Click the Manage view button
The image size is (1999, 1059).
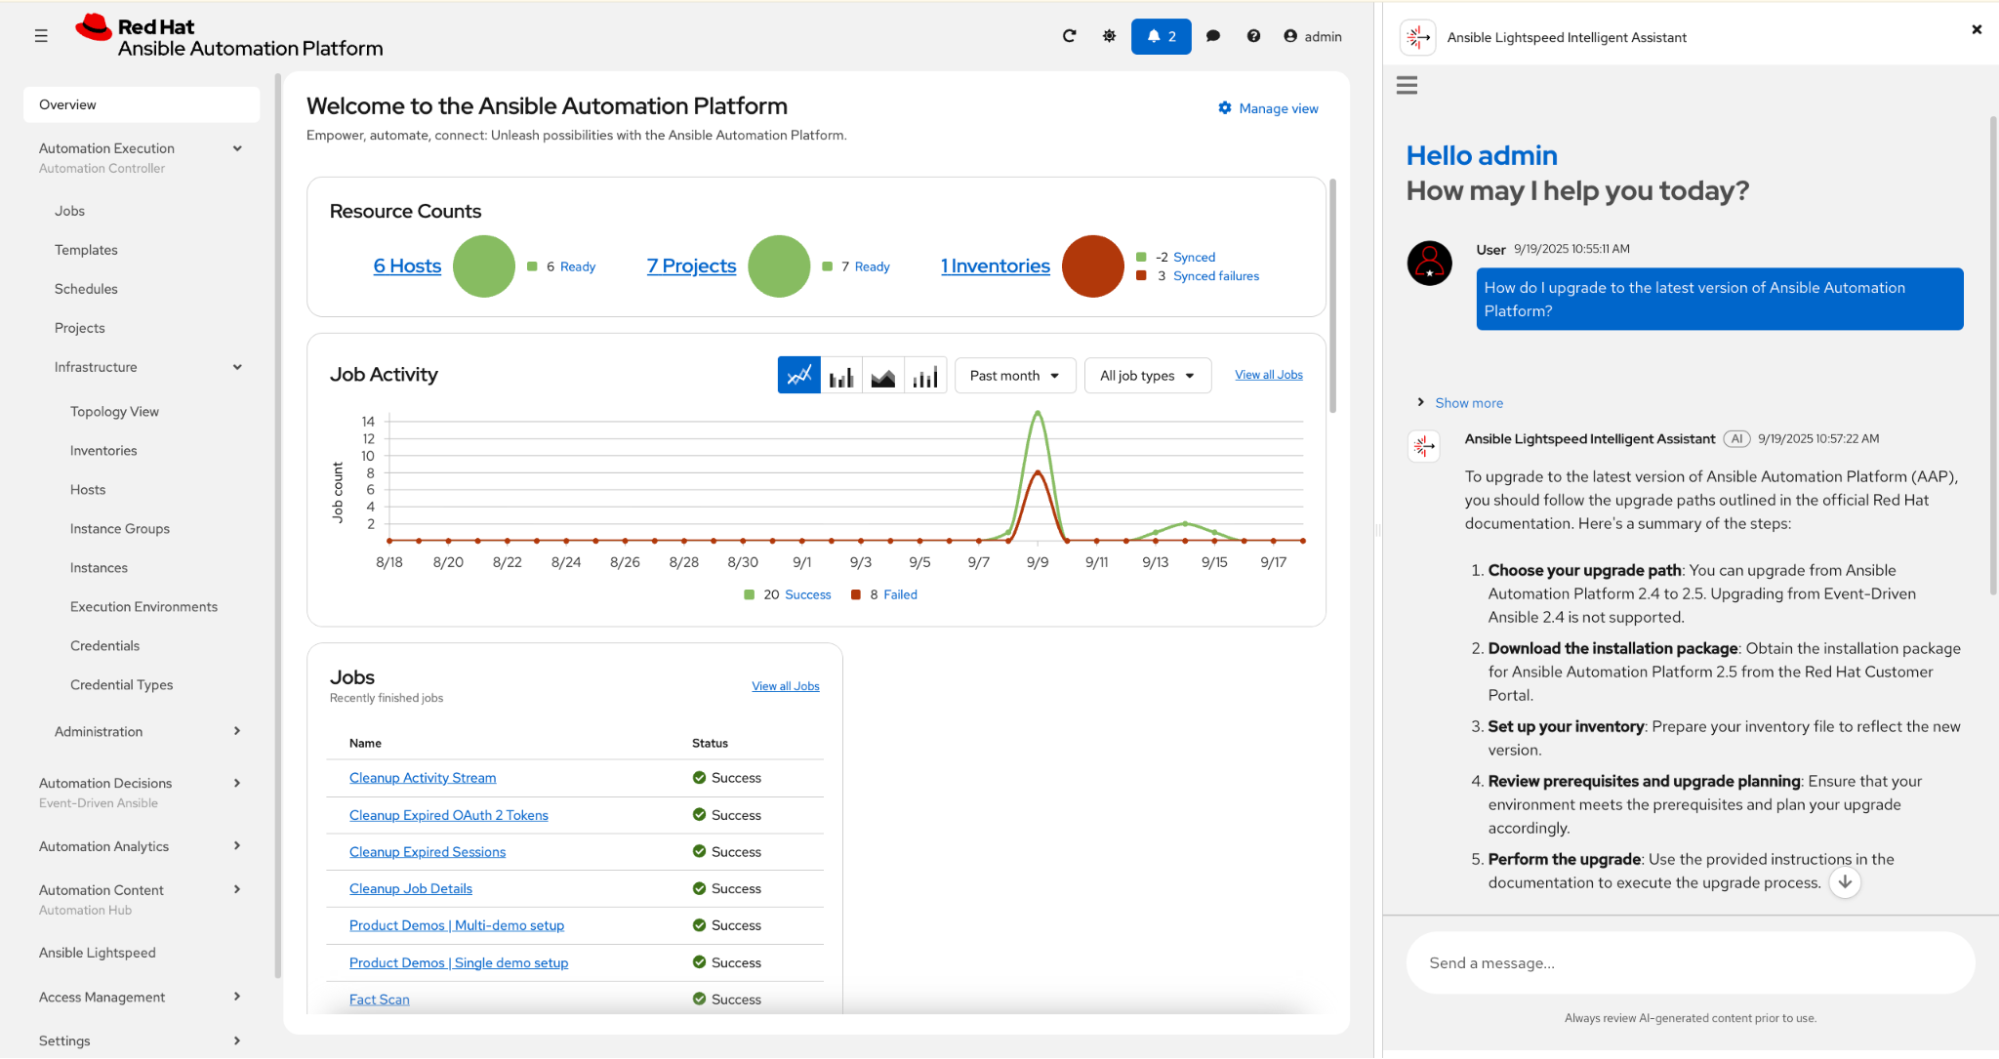point(1268,108)
